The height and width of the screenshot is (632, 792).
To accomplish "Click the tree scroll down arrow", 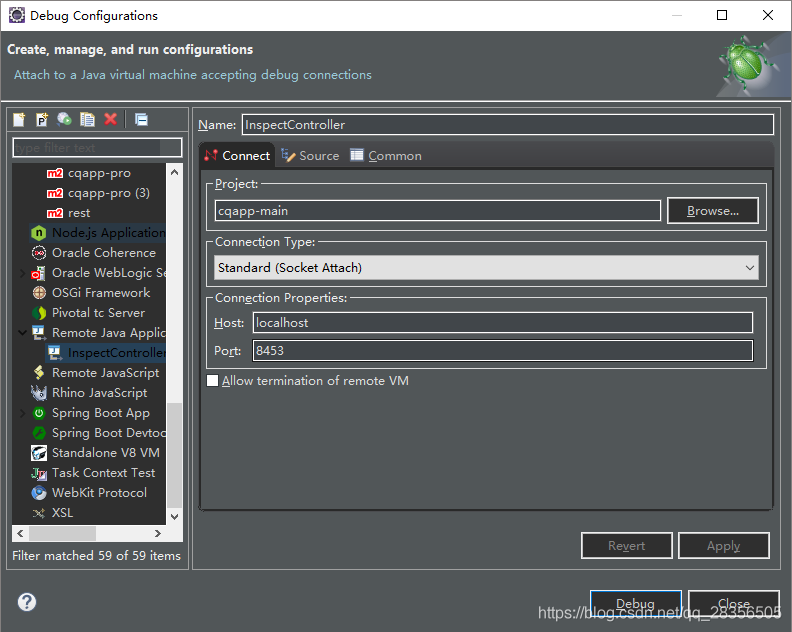I will click(174, 517).
